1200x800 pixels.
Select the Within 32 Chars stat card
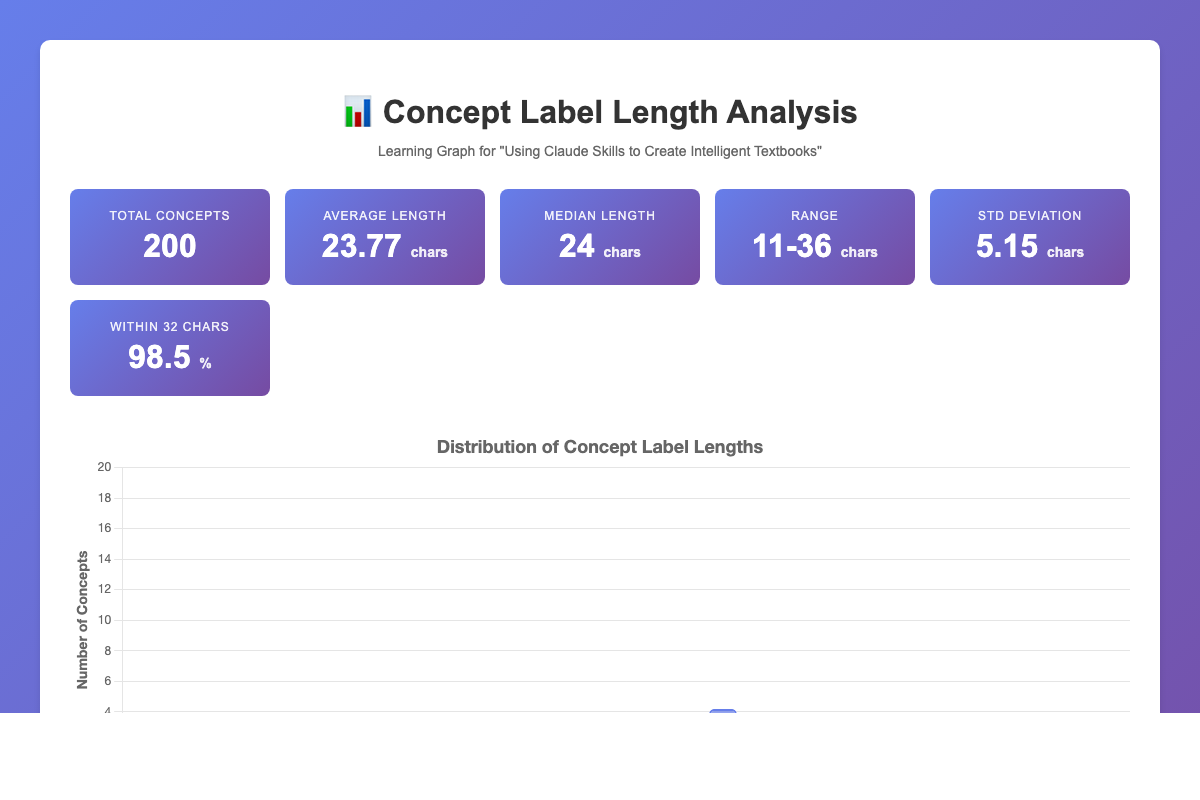(x=170, y=348)
